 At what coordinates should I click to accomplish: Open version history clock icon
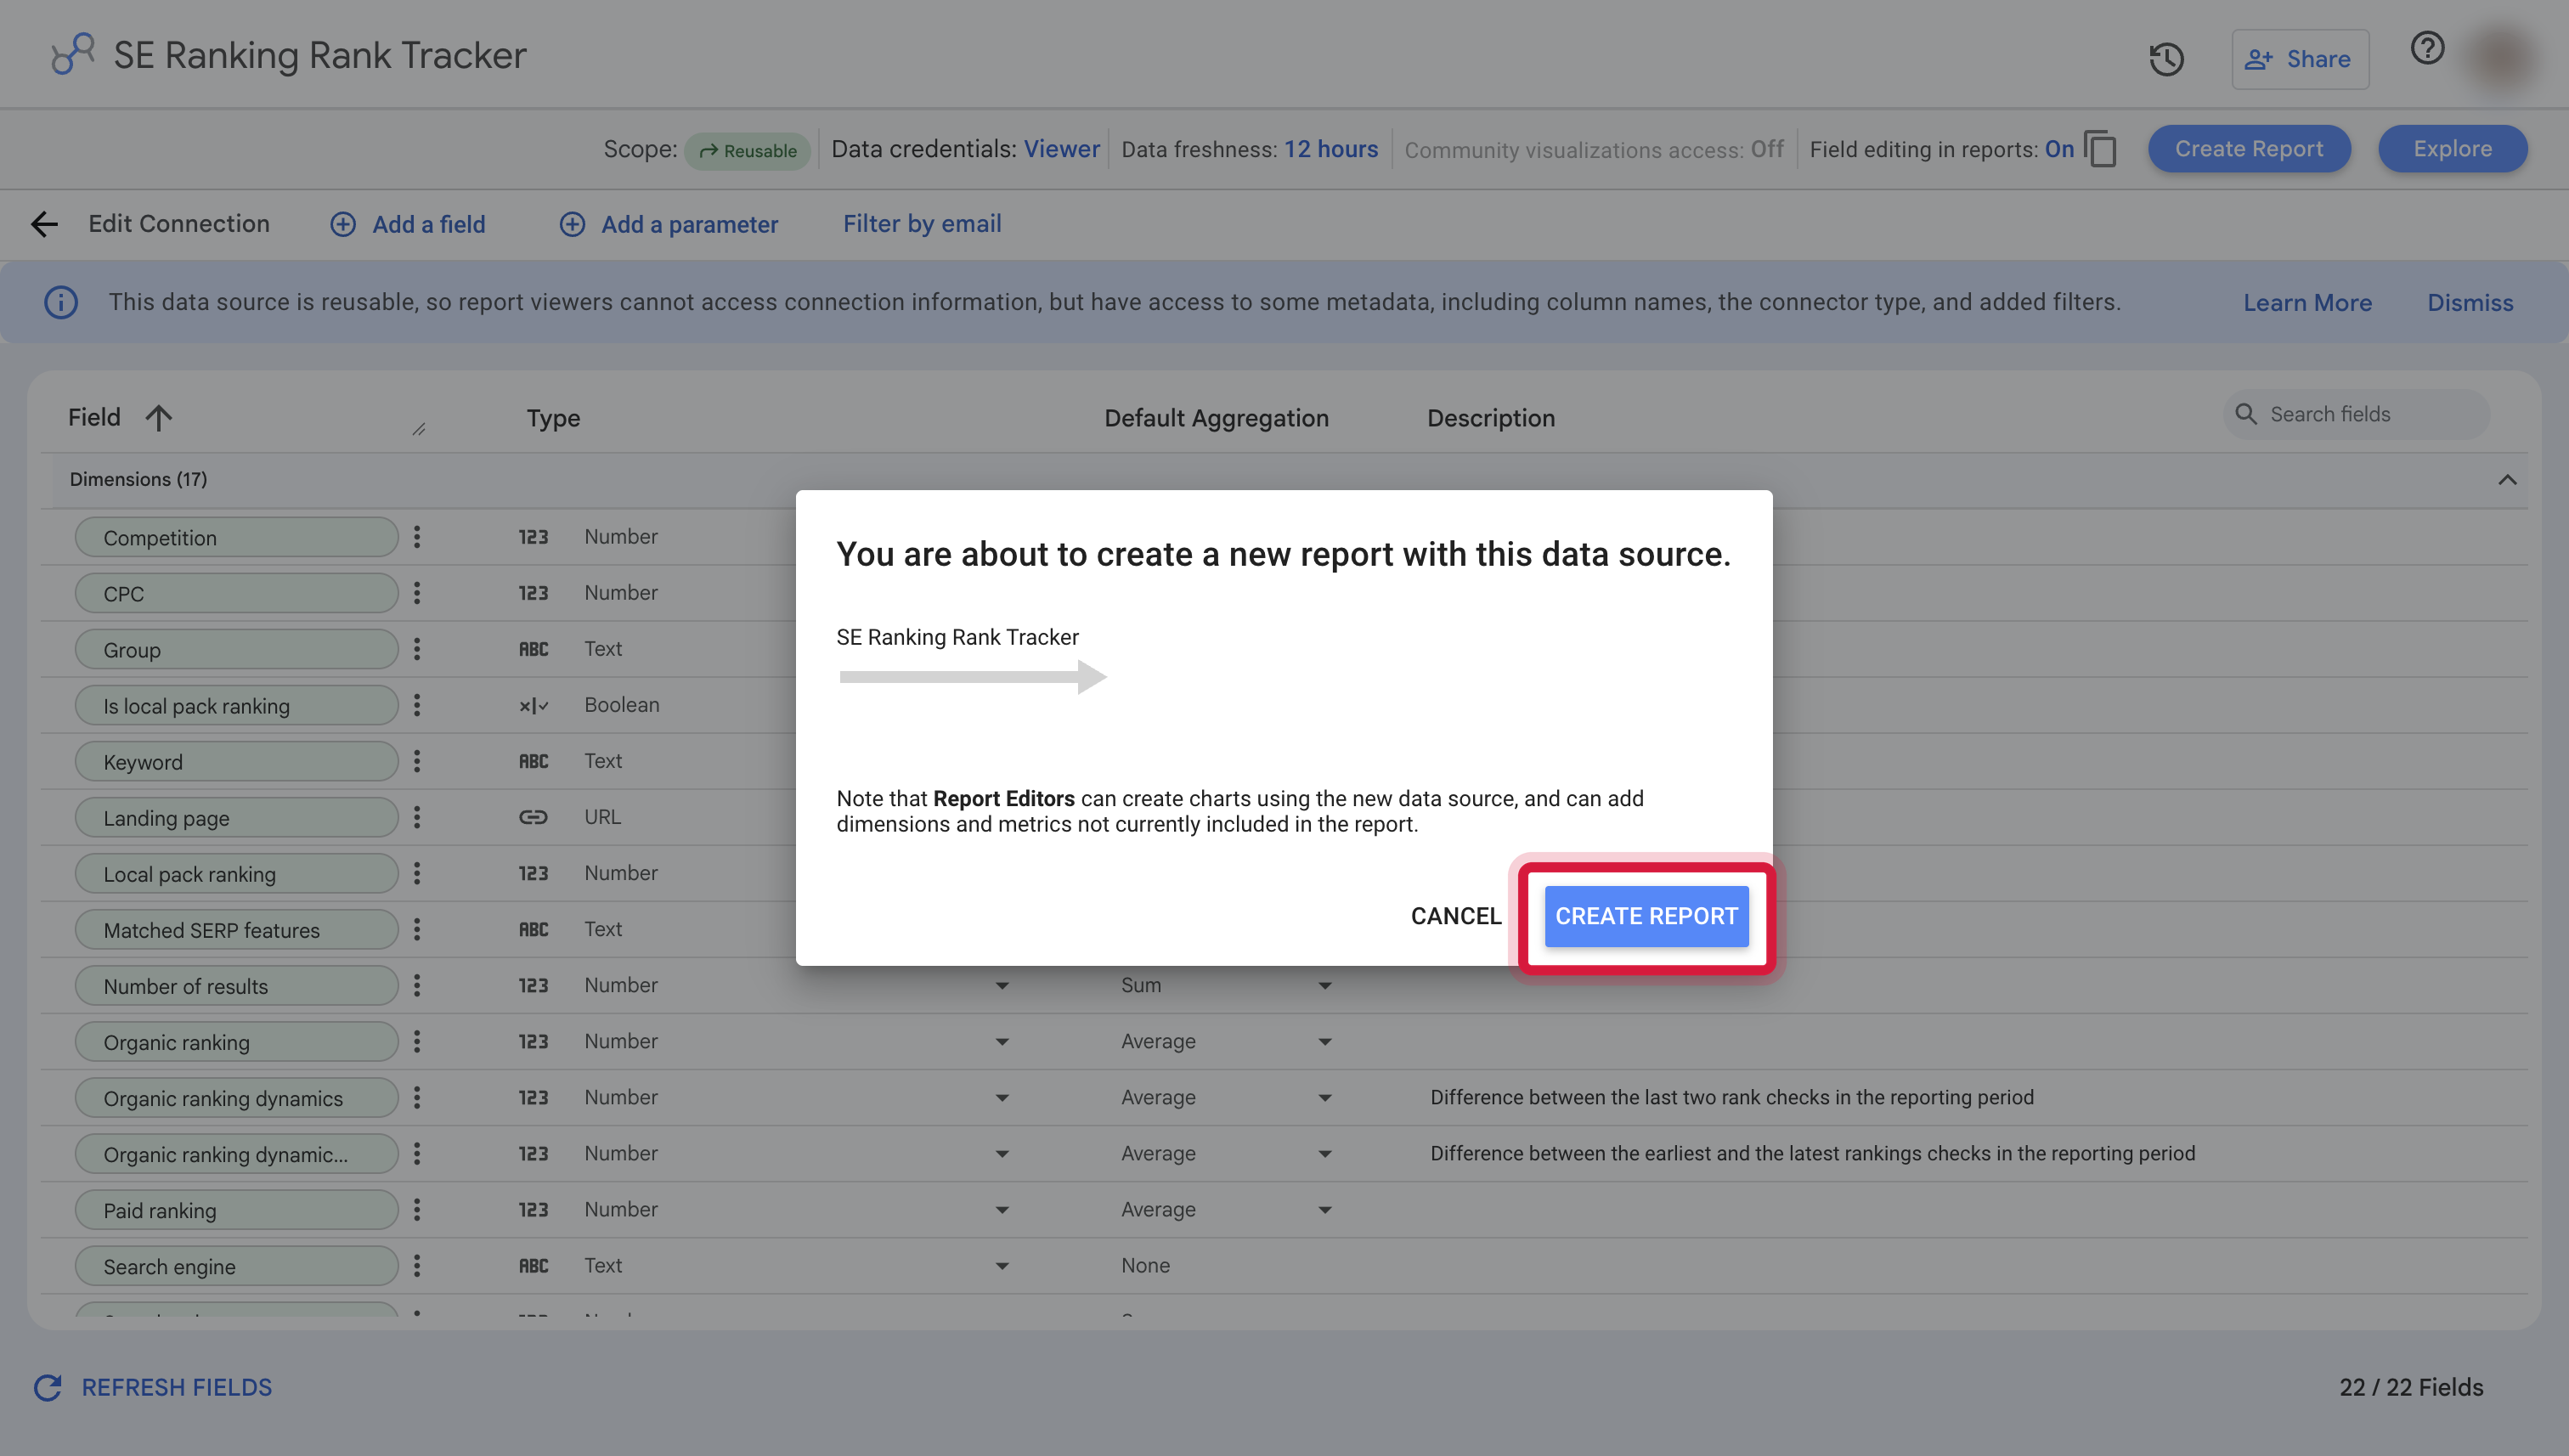pos(2166,59)
